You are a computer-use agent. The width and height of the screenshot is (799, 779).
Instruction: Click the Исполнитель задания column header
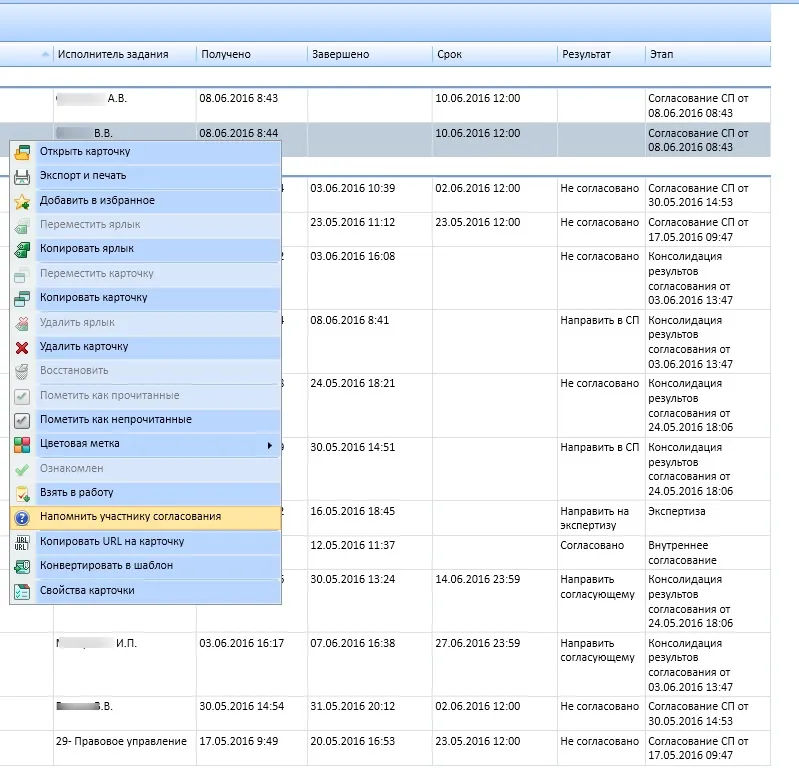(113, 54)
